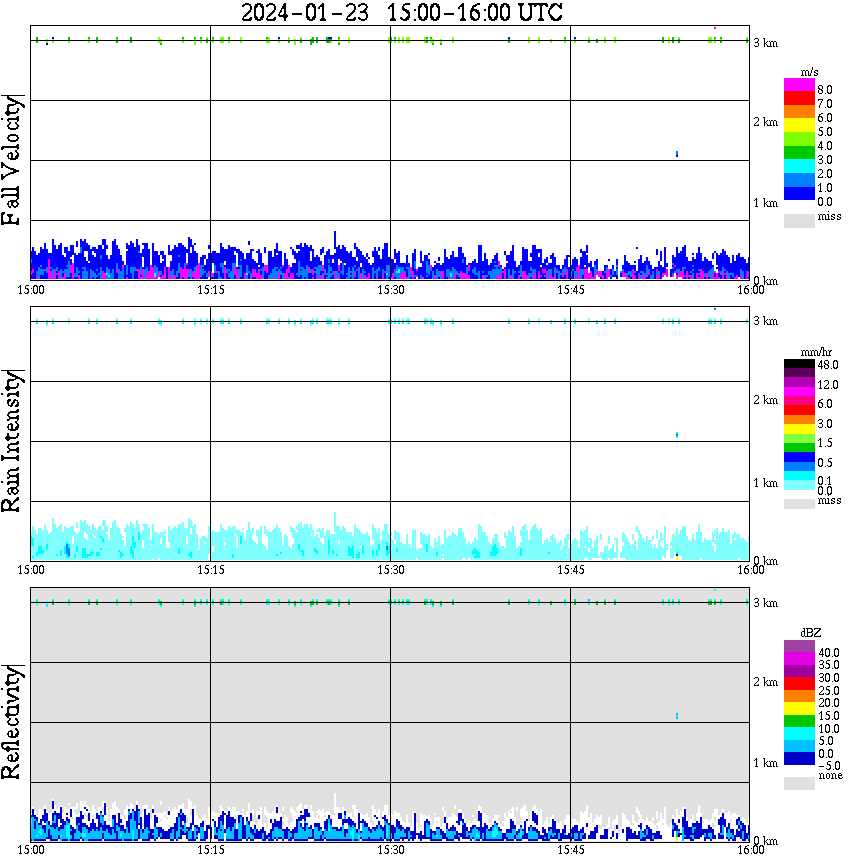
Task: Pick the cyan swatch in the m/s legend
Action: pos(799,167)
